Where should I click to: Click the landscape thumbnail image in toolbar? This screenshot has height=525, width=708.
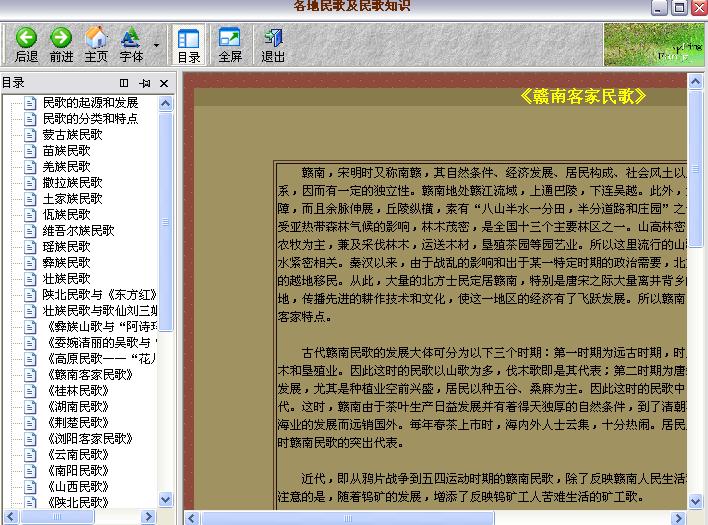coord(654,45)
